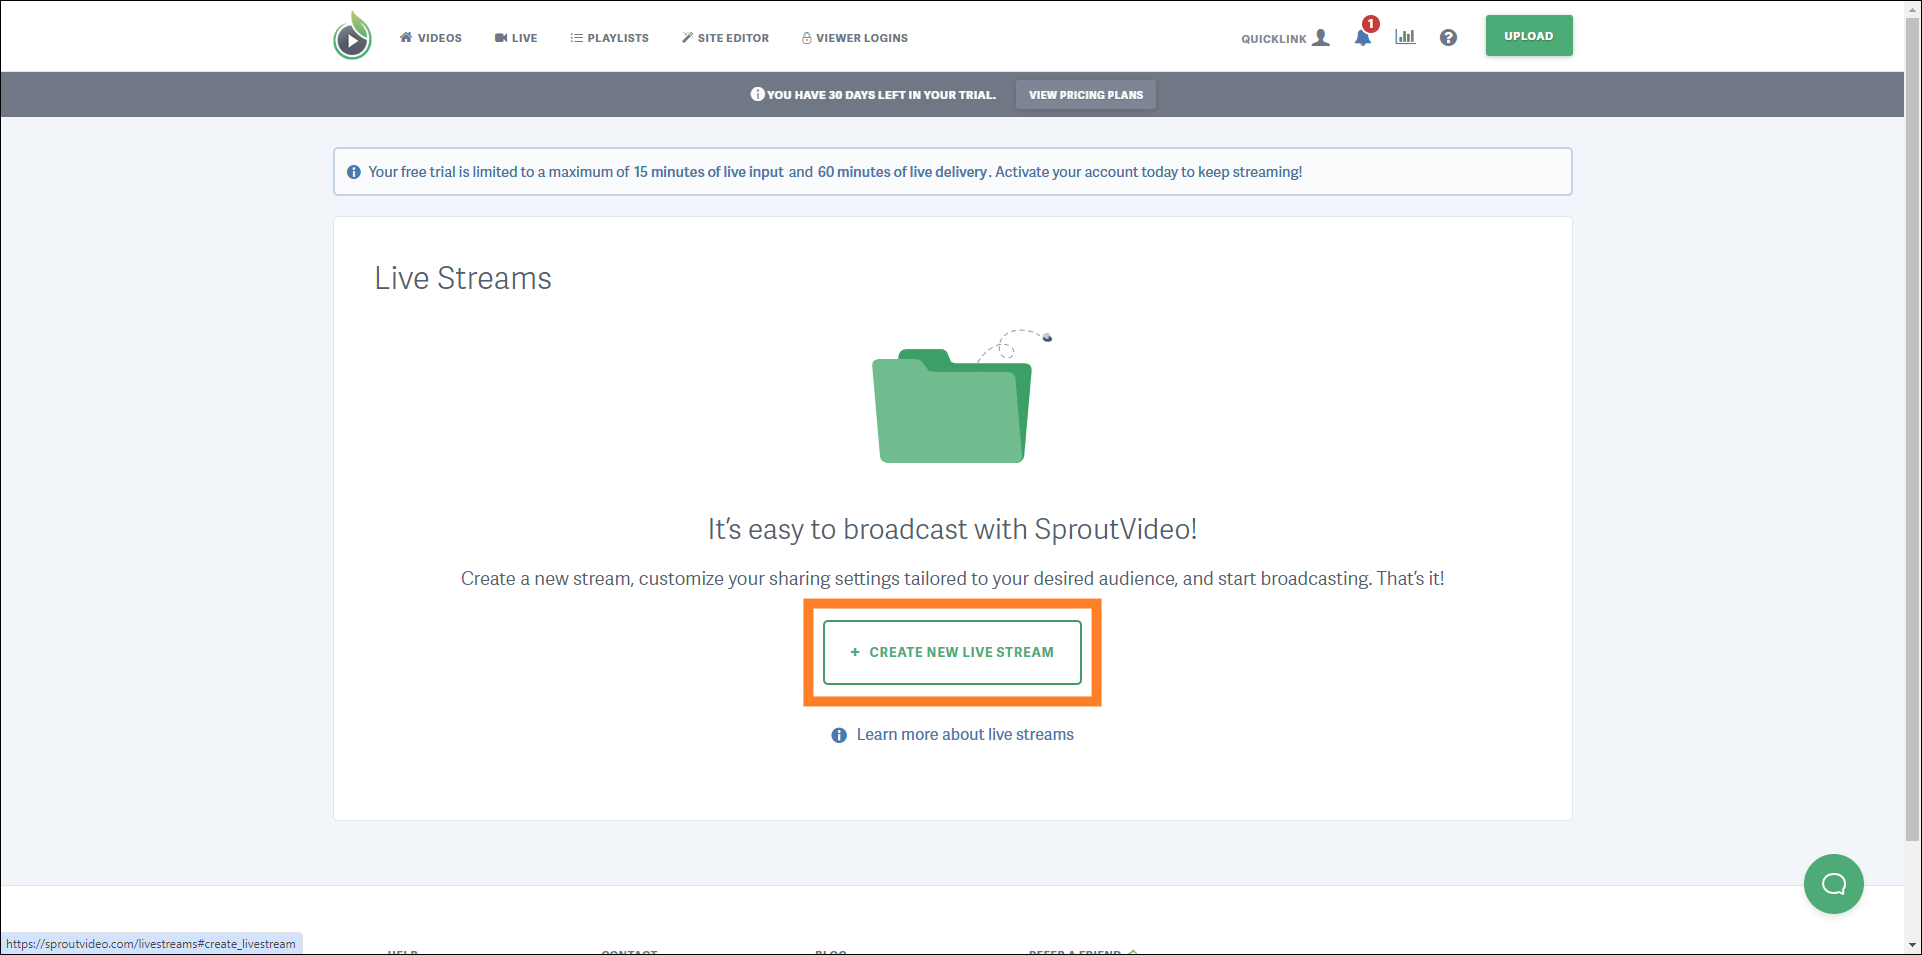Image resolution: width=1922 pixels, height=955 pixels.
Task: View analytics bar chart icon
Action: pyautogui.click(x=1405, y=37)
